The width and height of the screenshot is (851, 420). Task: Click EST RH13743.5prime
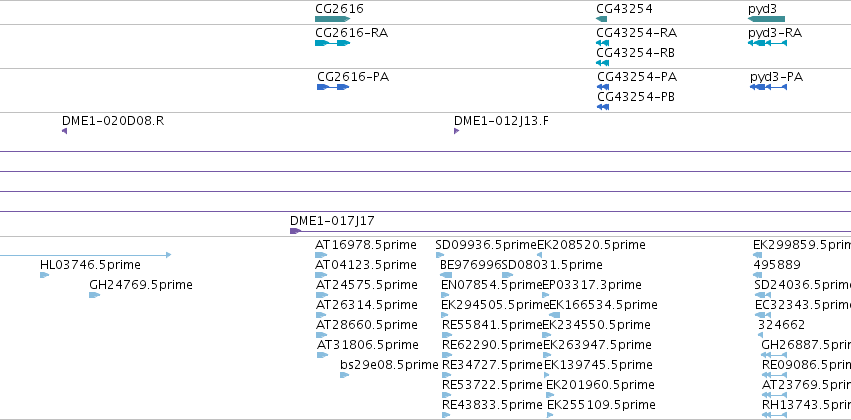tap(806, 405)
